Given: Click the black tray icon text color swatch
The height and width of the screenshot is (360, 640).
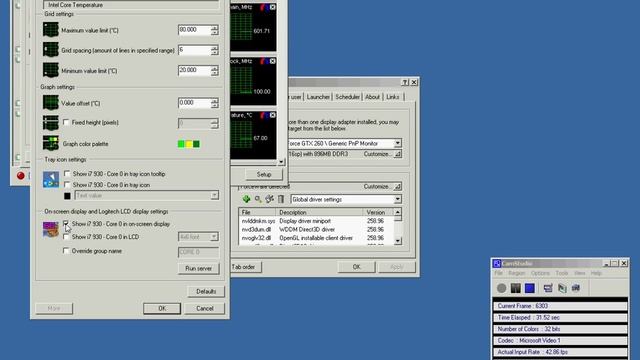Looking at the screenshot, I should pyautogui.click(x=67, y=196).
